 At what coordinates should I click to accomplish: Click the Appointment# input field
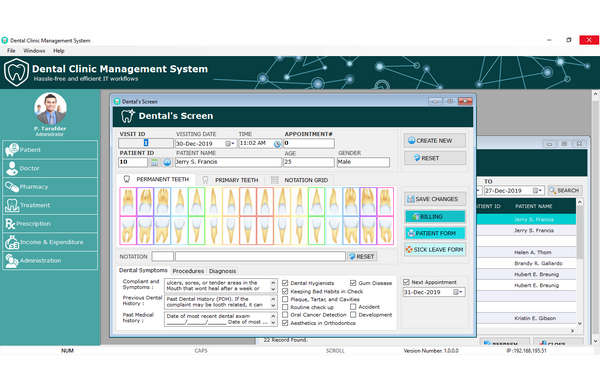(x=309, y=143)
